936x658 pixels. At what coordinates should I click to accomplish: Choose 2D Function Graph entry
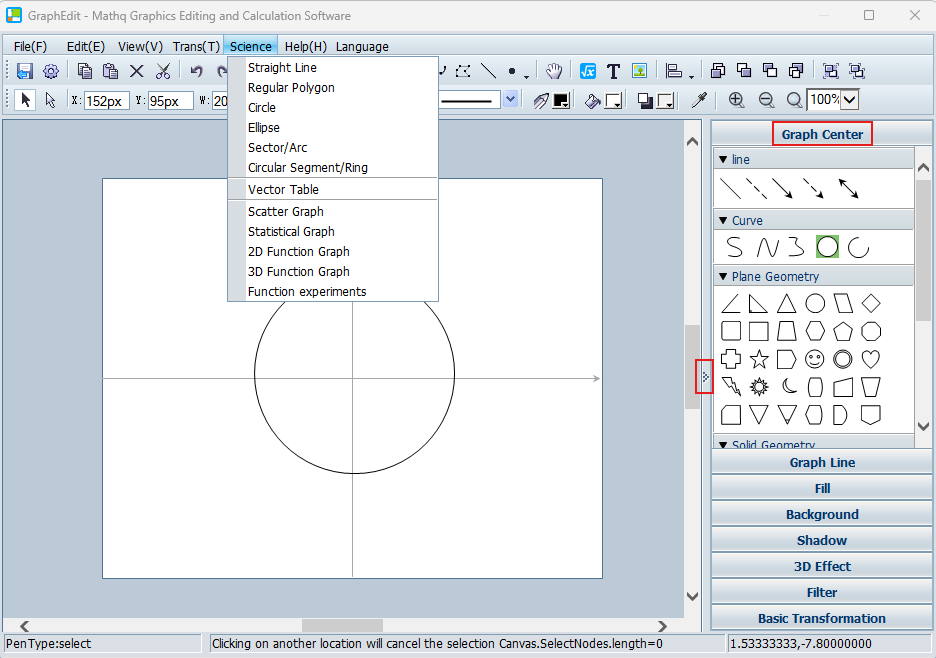333,251
